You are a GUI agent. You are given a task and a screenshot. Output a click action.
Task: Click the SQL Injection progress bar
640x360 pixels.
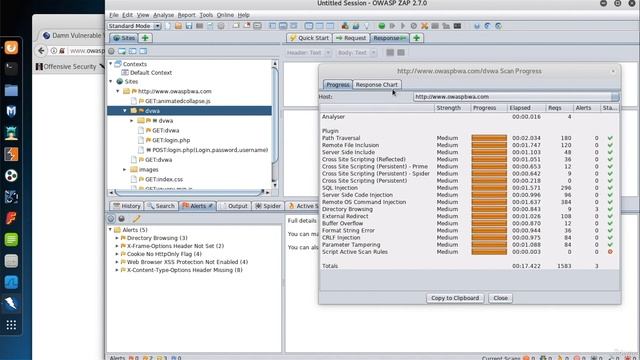(489, 188)
